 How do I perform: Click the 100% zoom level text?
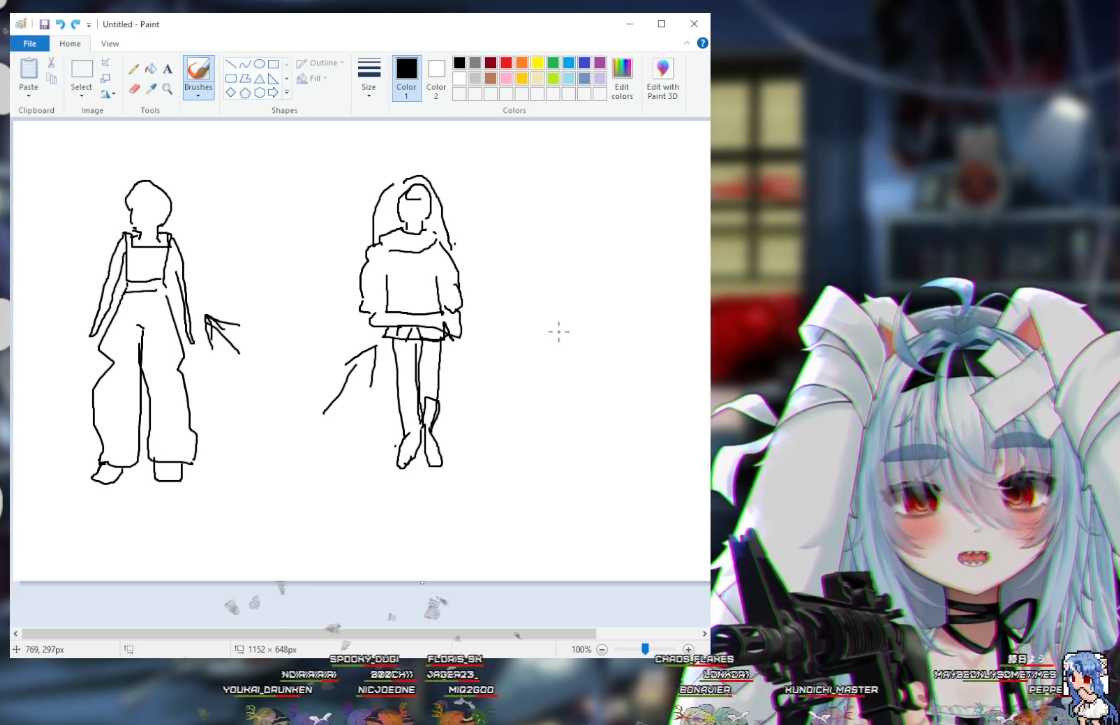coord(581,649)
